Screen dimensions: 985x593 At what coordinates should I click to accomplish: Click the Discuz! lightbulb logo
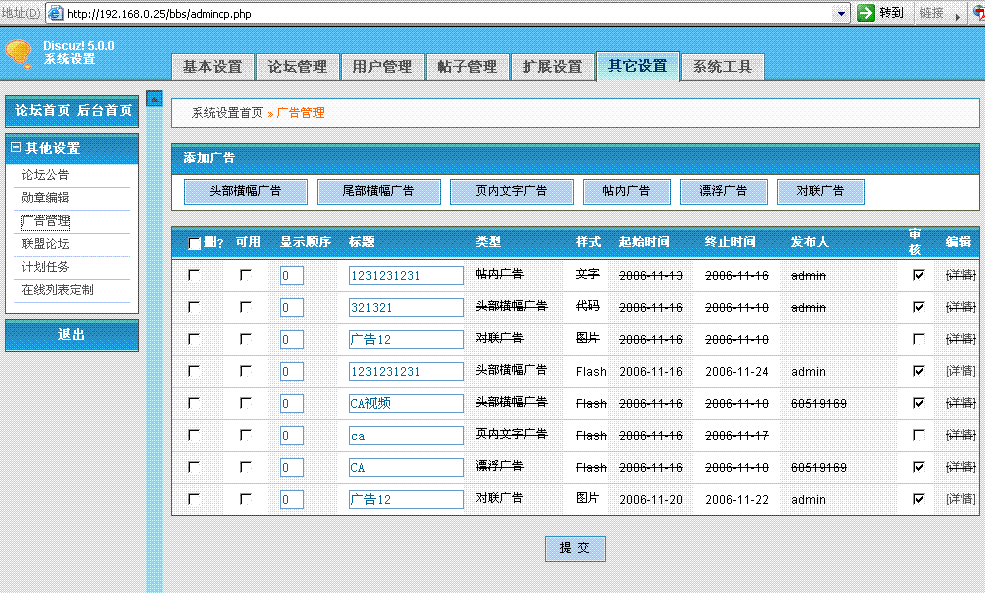pyautogui.click(x=19, y=54)
